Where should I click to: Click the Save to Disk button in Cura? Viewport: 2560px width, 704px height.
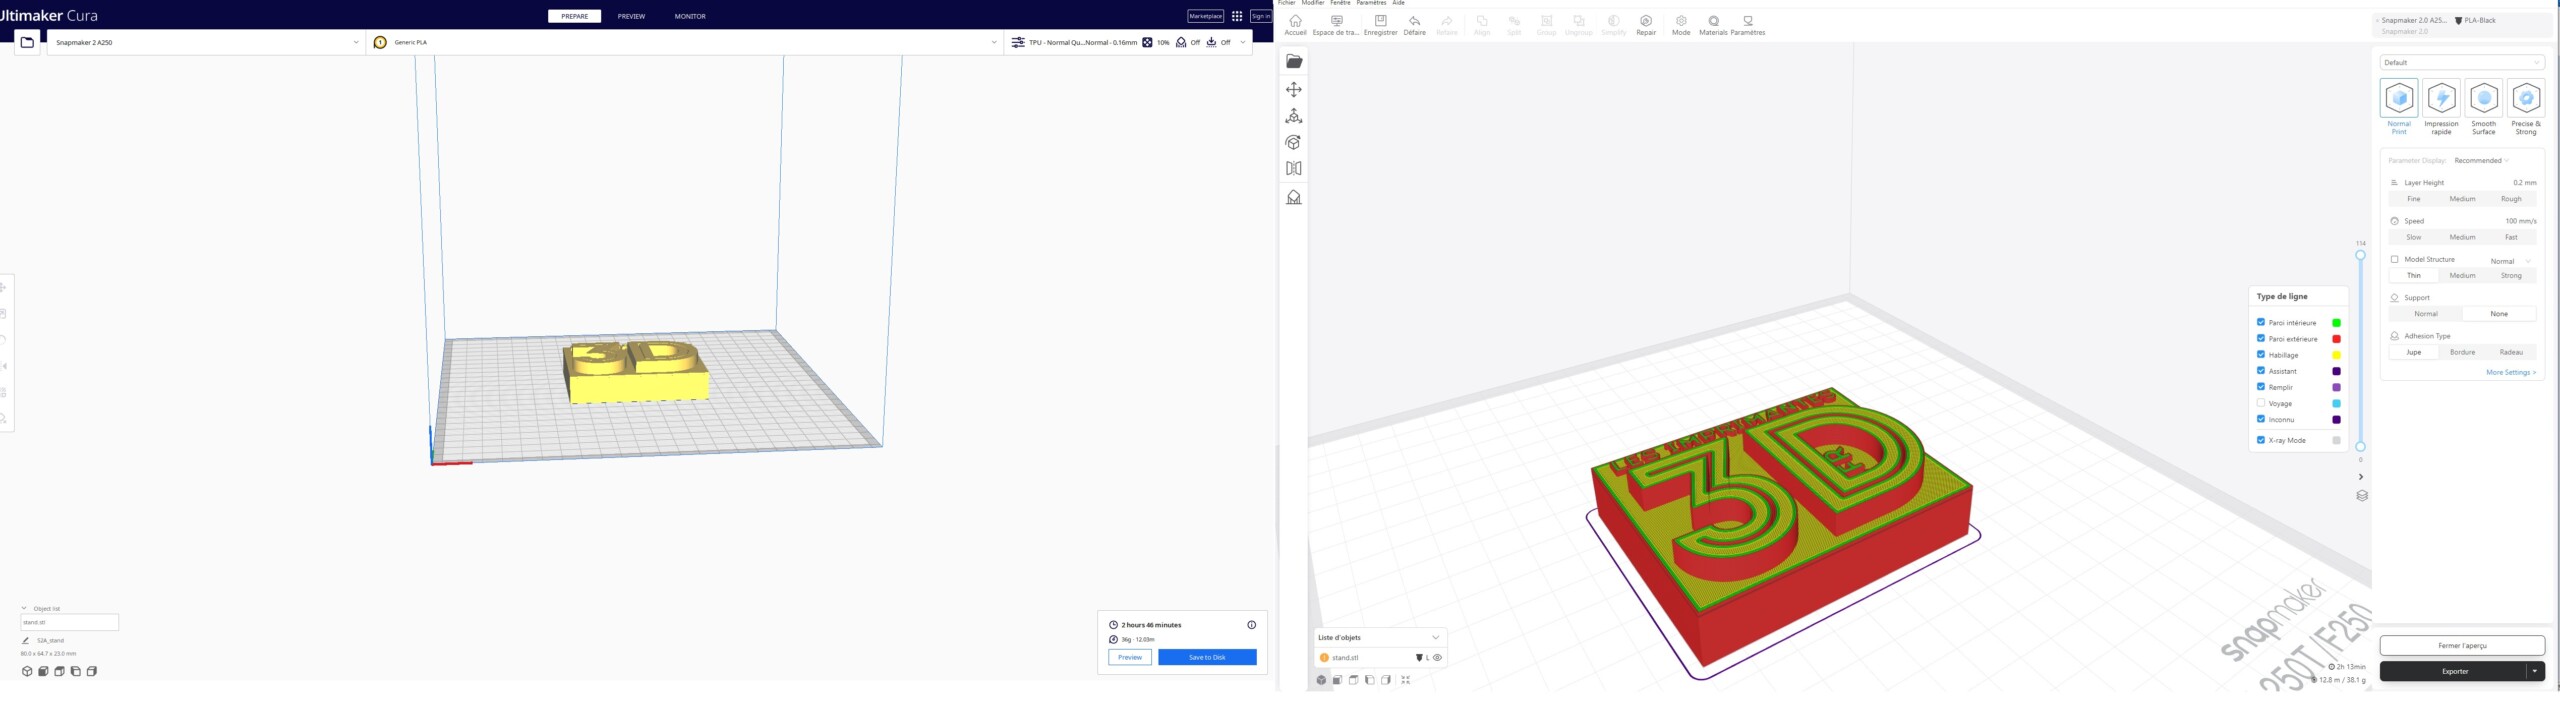click(x=1207, y=657)
